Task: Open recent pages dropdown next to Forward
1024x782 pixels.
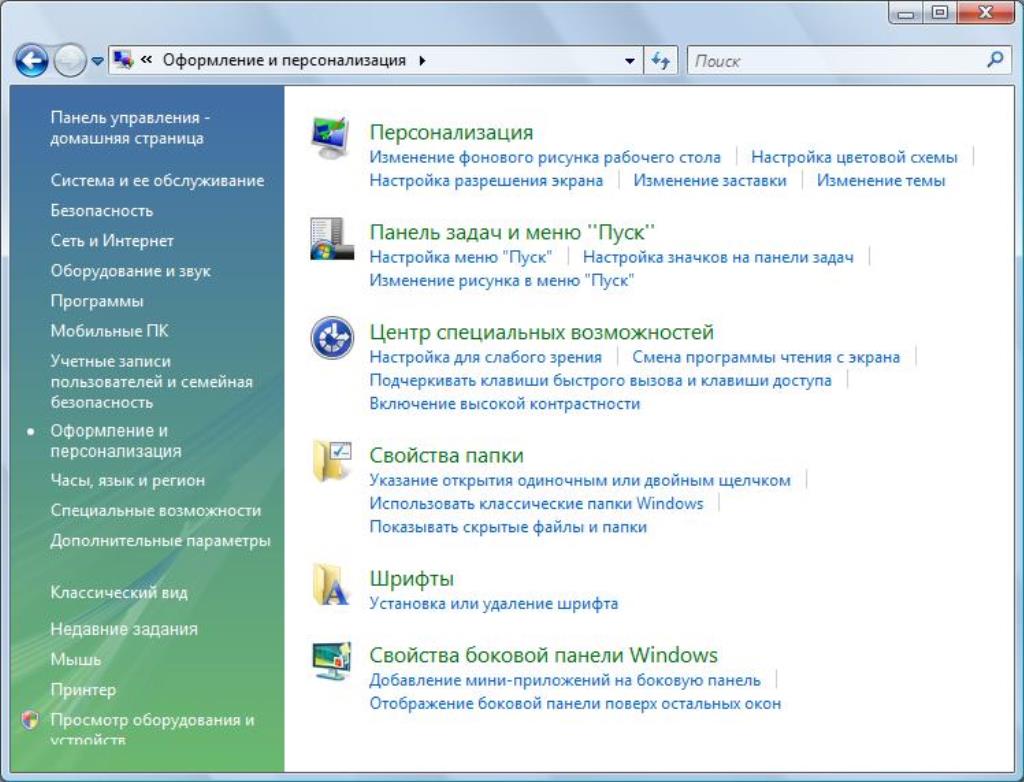Action: 97,61
